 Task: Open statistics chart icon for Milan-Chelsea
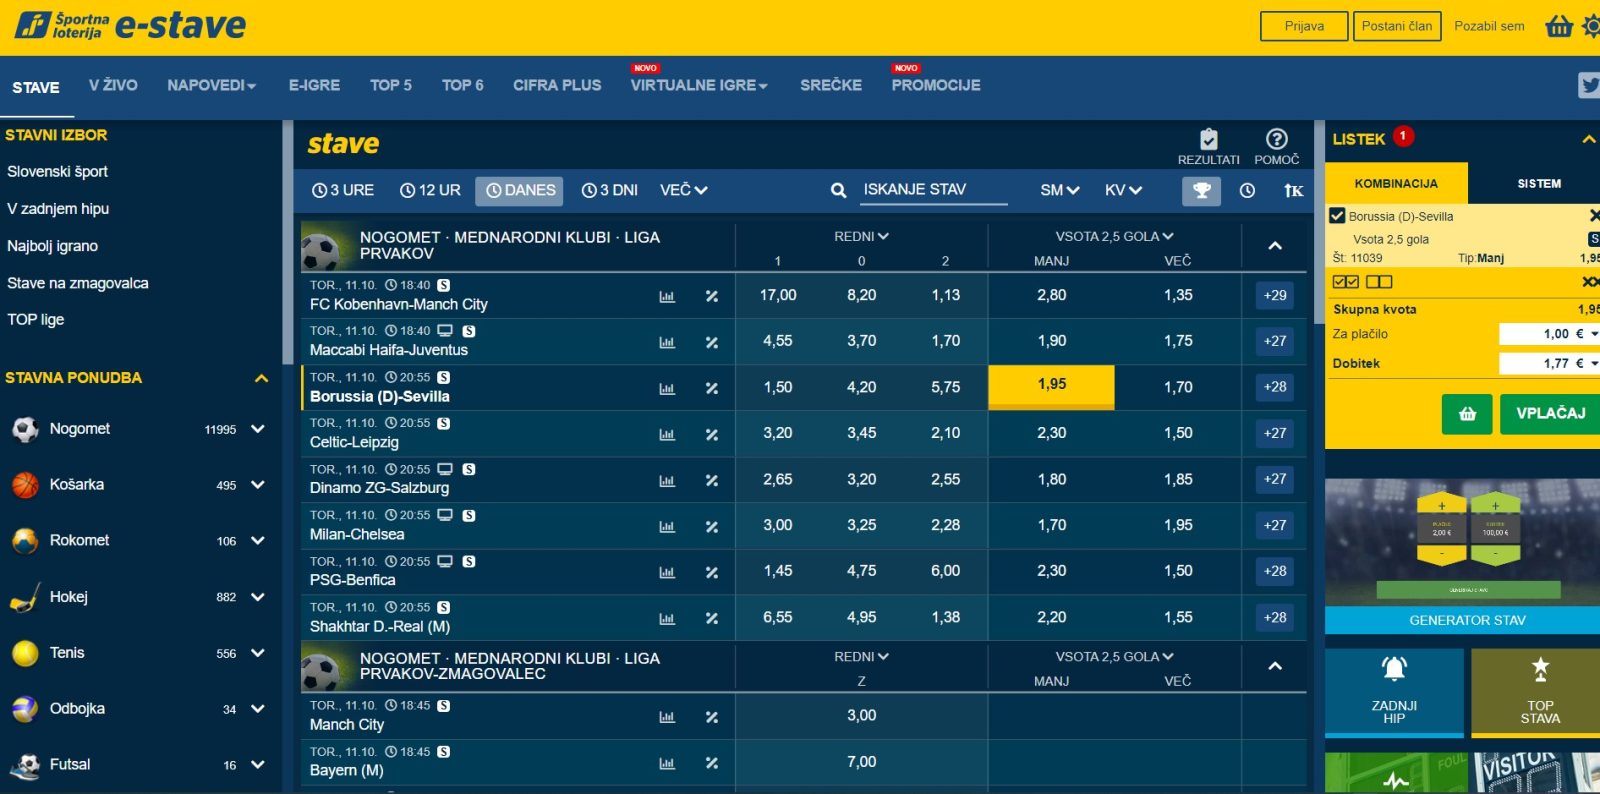tap(667, 526)
